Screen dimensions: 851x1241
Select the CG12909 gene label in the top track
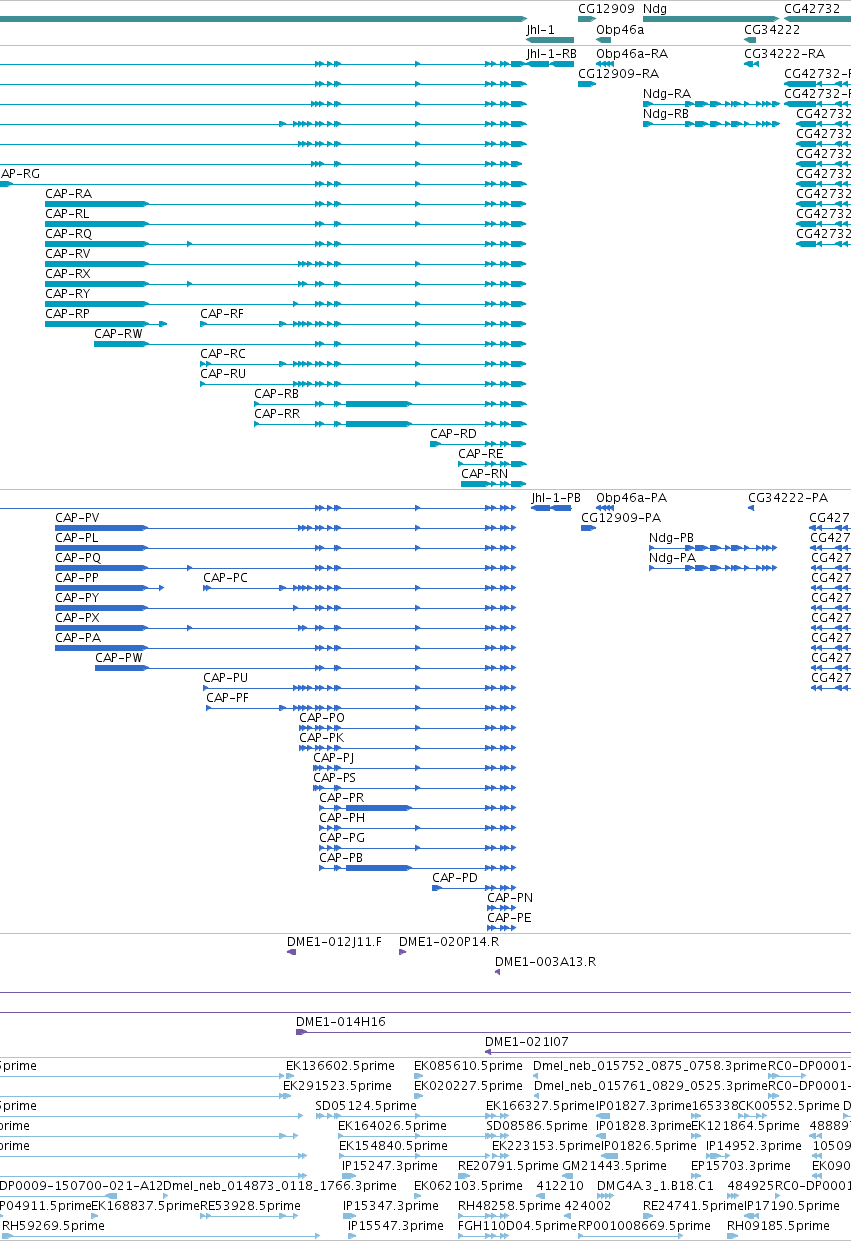pyautogui.click(x=606, y=9)
